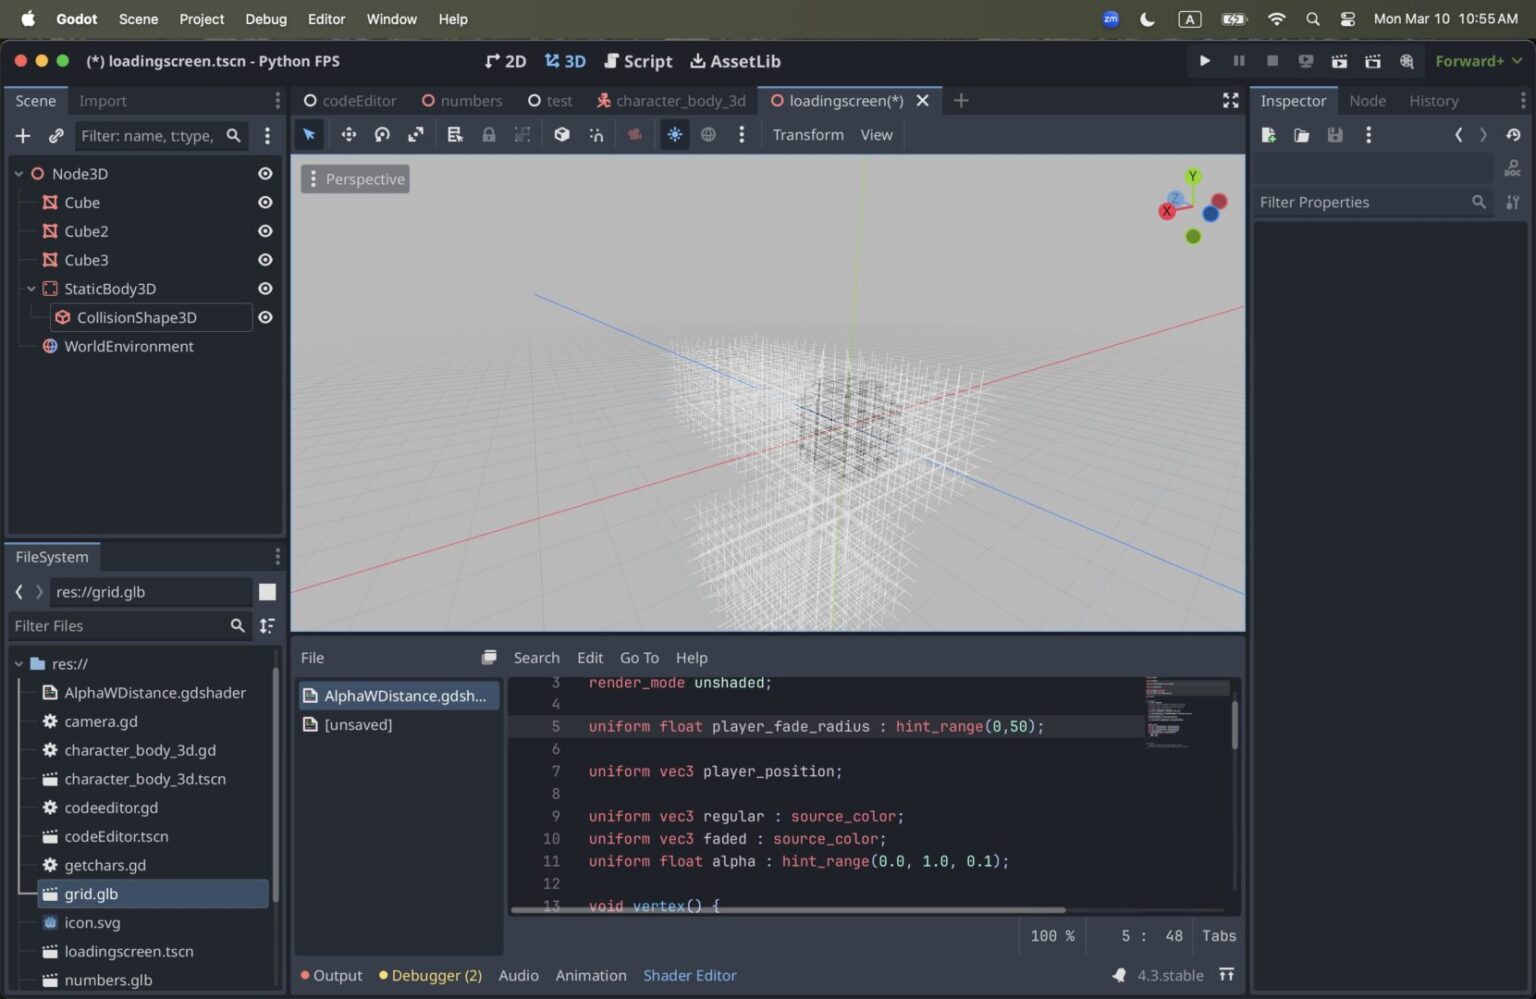Open the Forward+ renderer dropdown

[x=1478, y=61]
